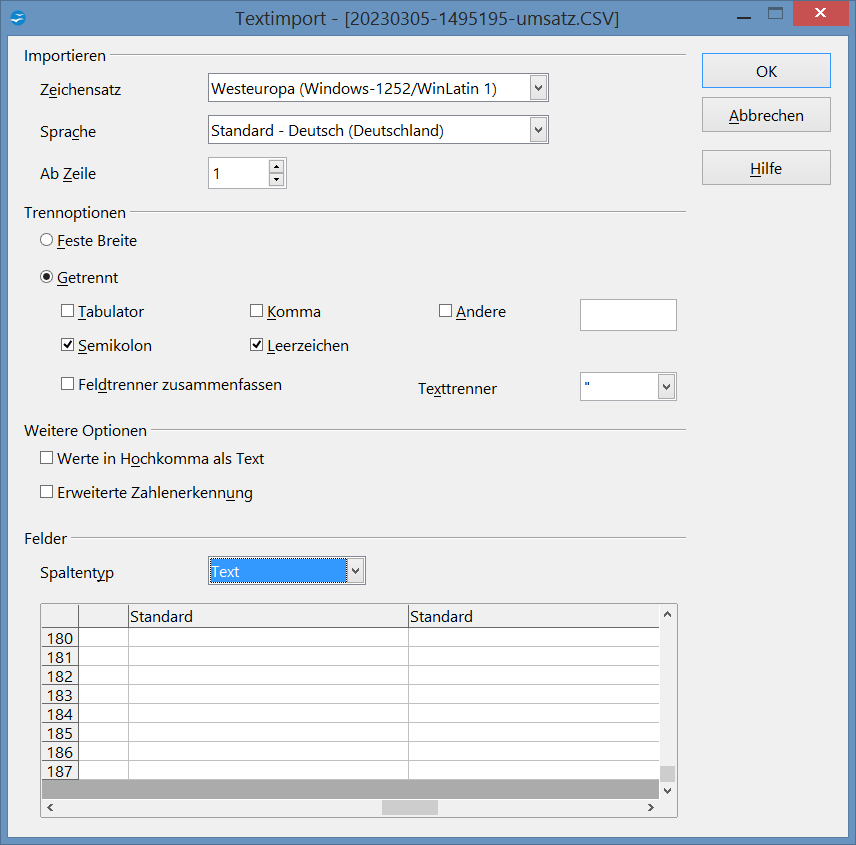Click row number 185 in preview

(60, 733)
